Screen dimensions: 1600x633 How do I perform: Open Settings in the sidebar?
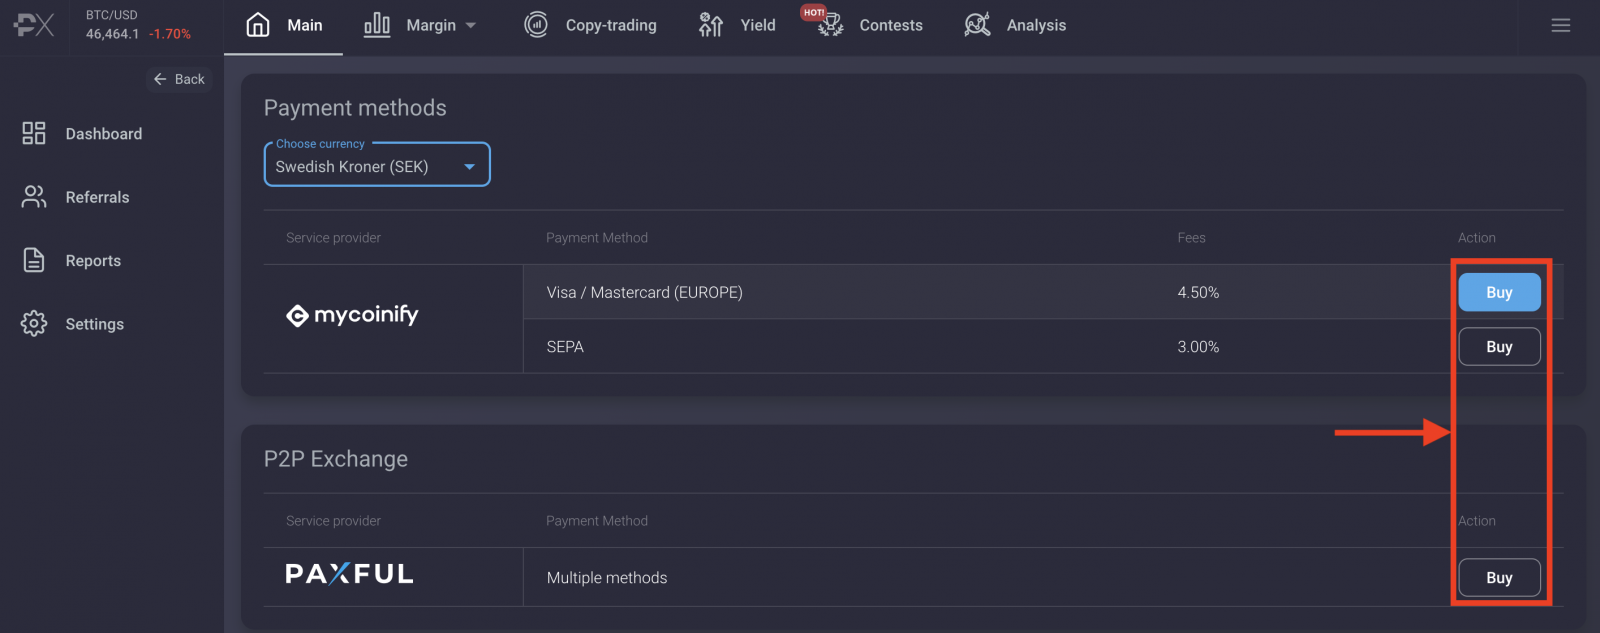95,324
